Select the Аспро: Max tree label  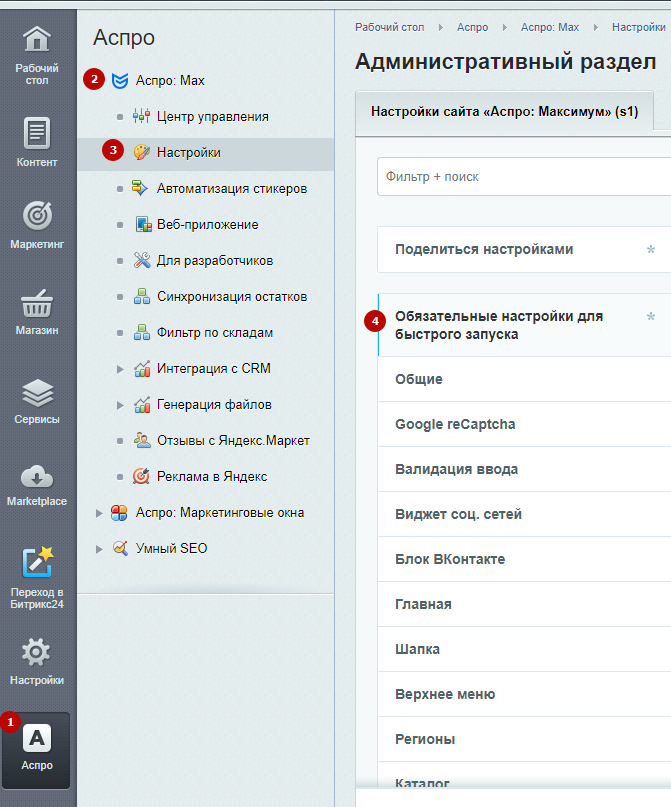click(170, 80)
